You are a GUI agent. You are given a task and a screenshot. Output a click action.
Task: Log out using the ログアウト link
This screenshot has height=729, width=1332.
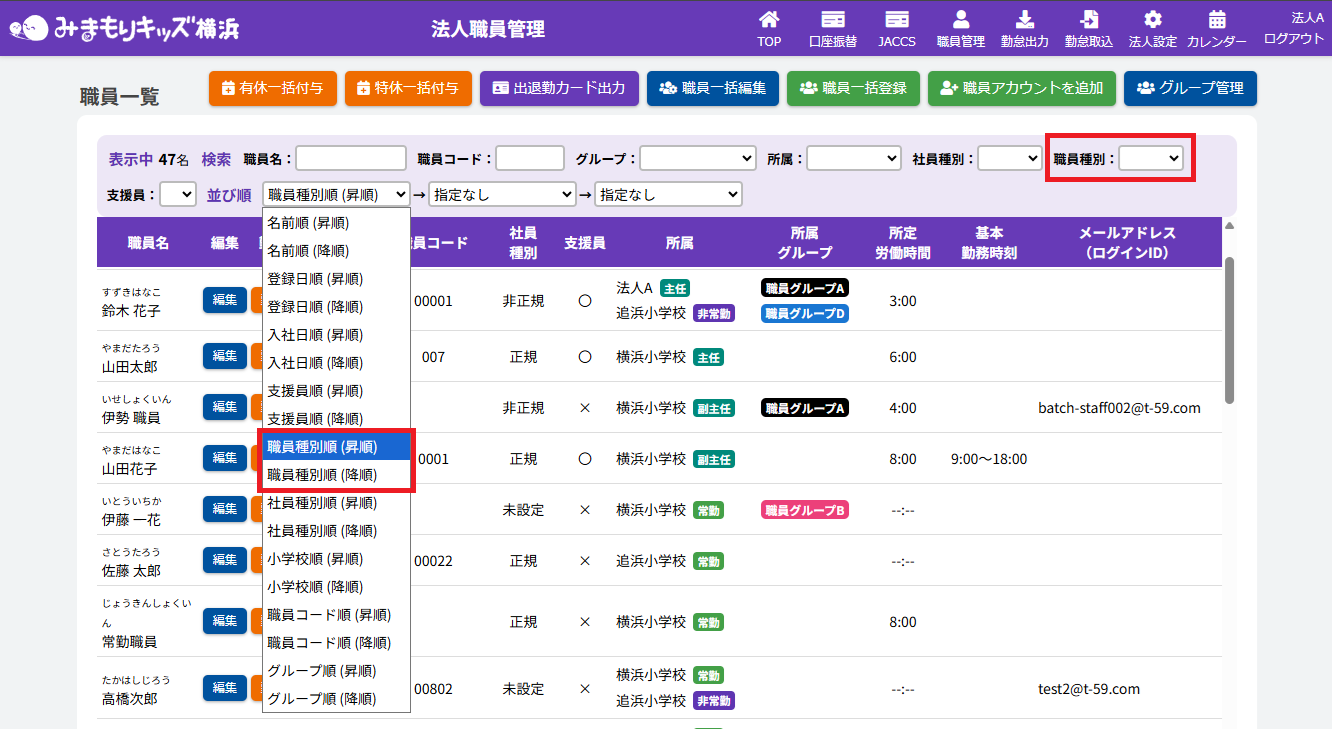point(1294,38)
